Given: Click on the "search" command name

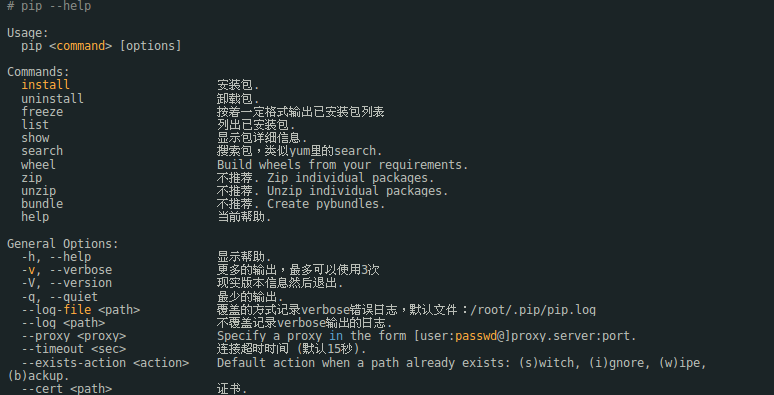Looking at the screenshot, I should click(42, 151).
